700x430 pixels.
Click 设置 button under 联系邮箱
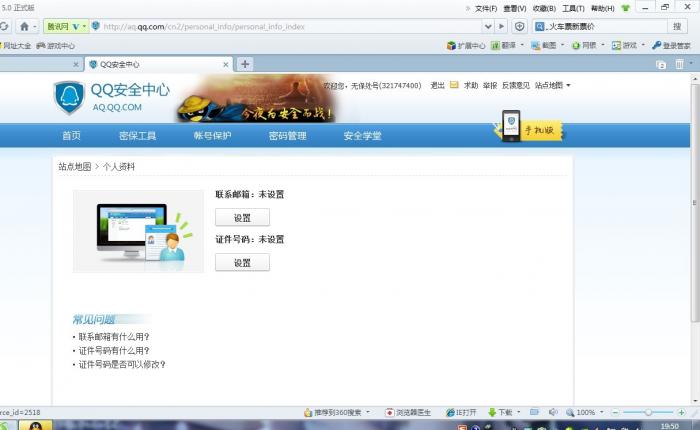[x=242, y=217]
